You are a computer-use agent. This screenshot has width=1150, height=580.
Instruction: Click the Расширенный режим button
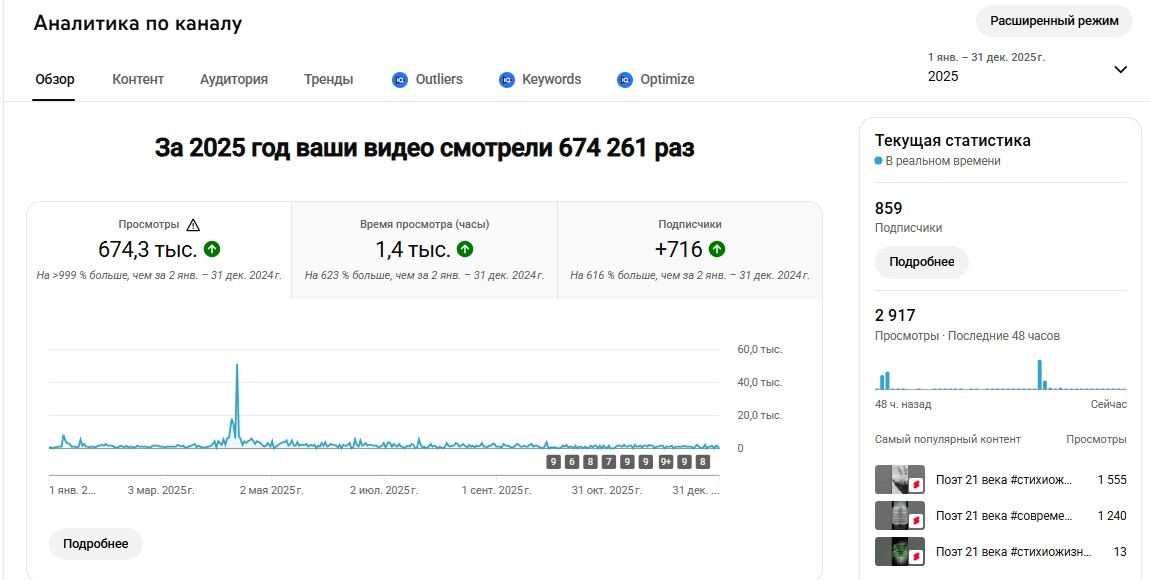(1055, 21)
